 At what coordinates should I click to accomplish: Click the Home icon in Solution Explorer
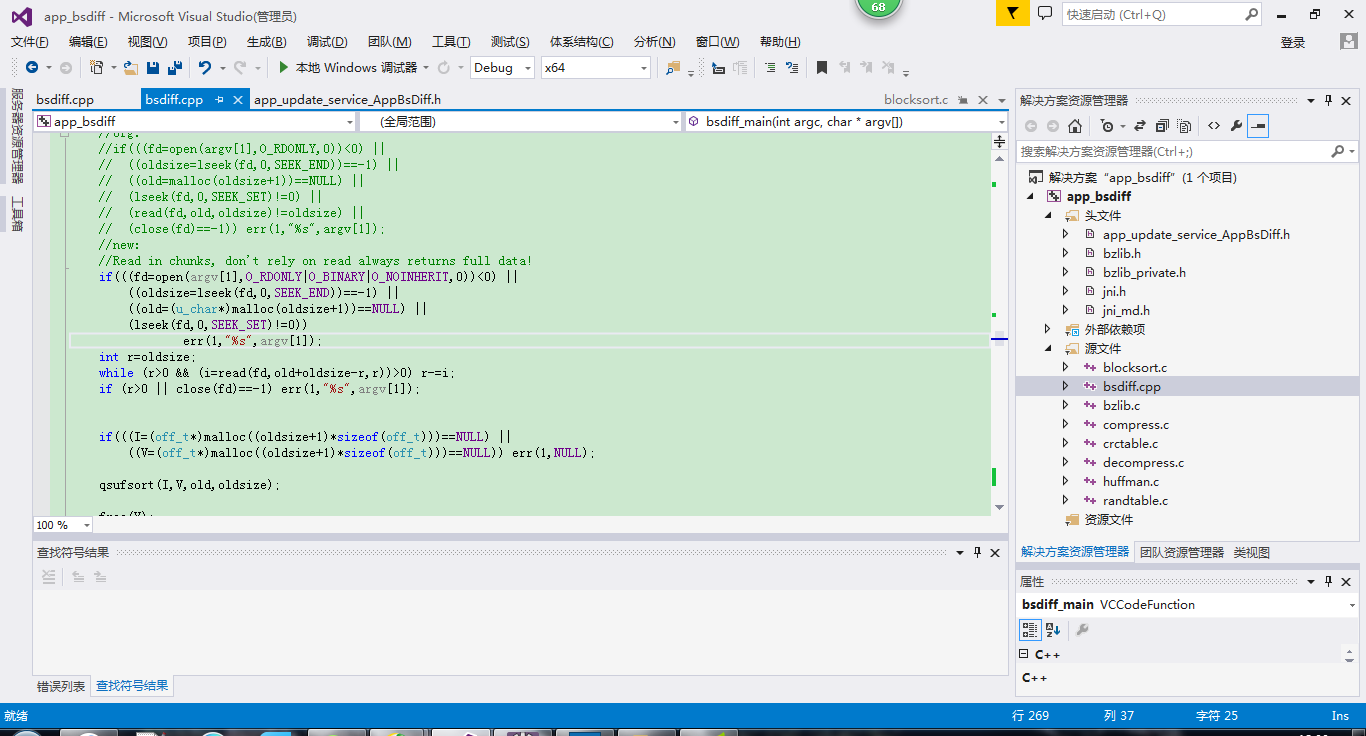pos(1075,126)
